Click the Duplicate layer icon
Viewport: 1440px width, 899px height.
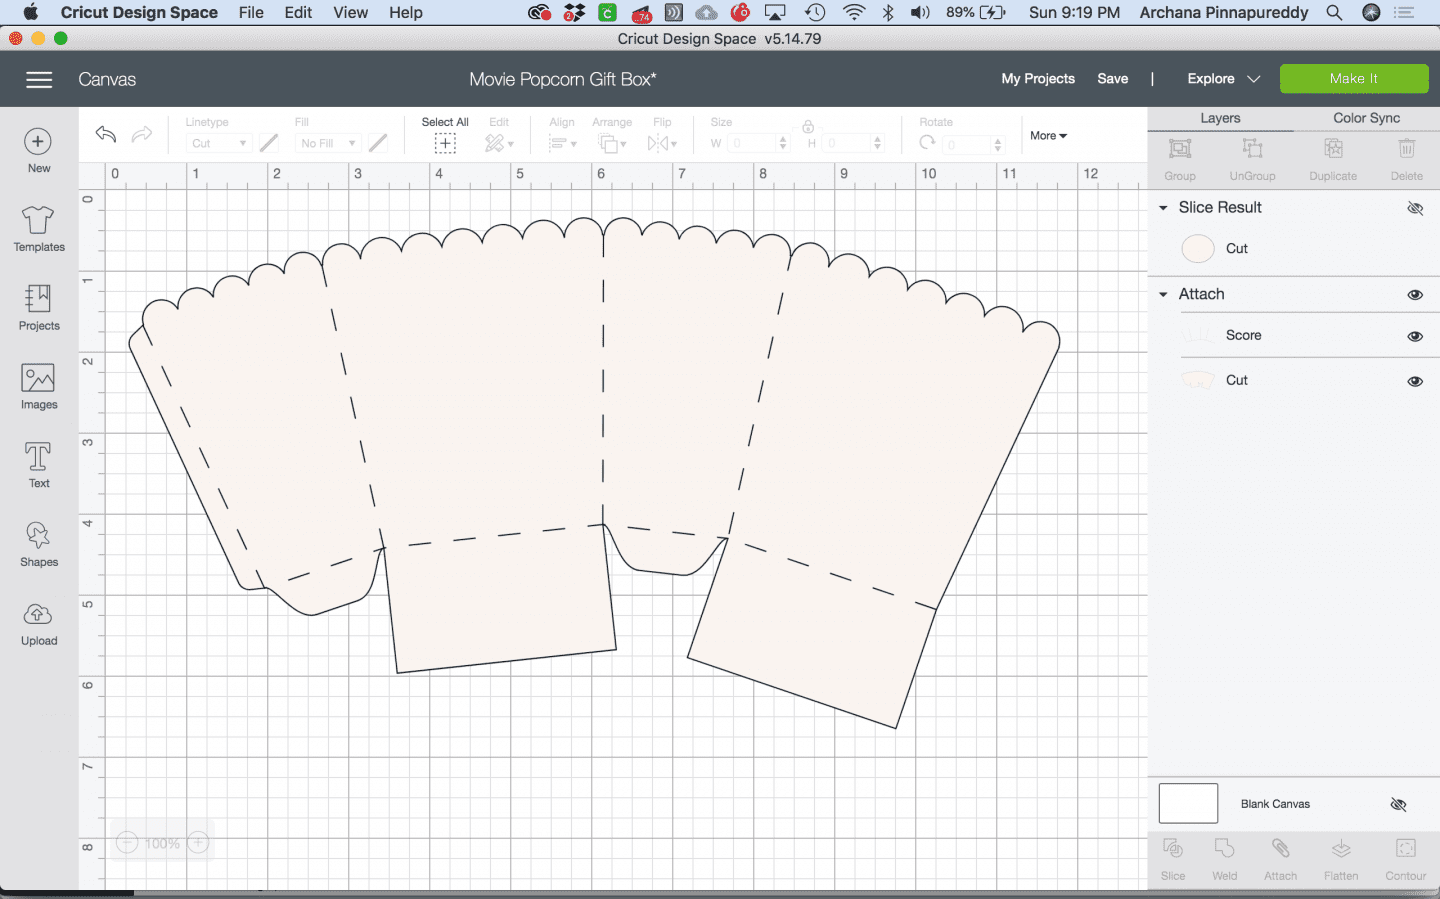coord(1333,149)
